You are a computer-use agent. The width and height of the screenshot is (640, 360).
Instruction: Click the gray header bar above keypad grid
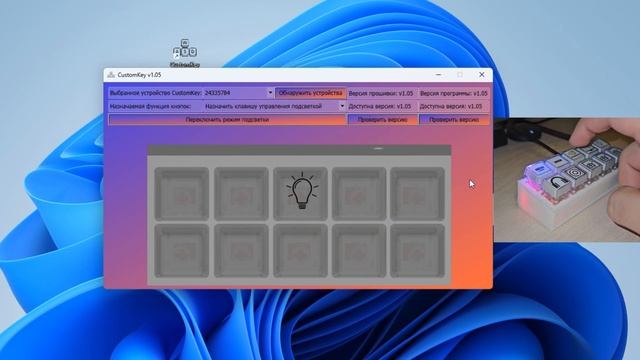point(299,150)
